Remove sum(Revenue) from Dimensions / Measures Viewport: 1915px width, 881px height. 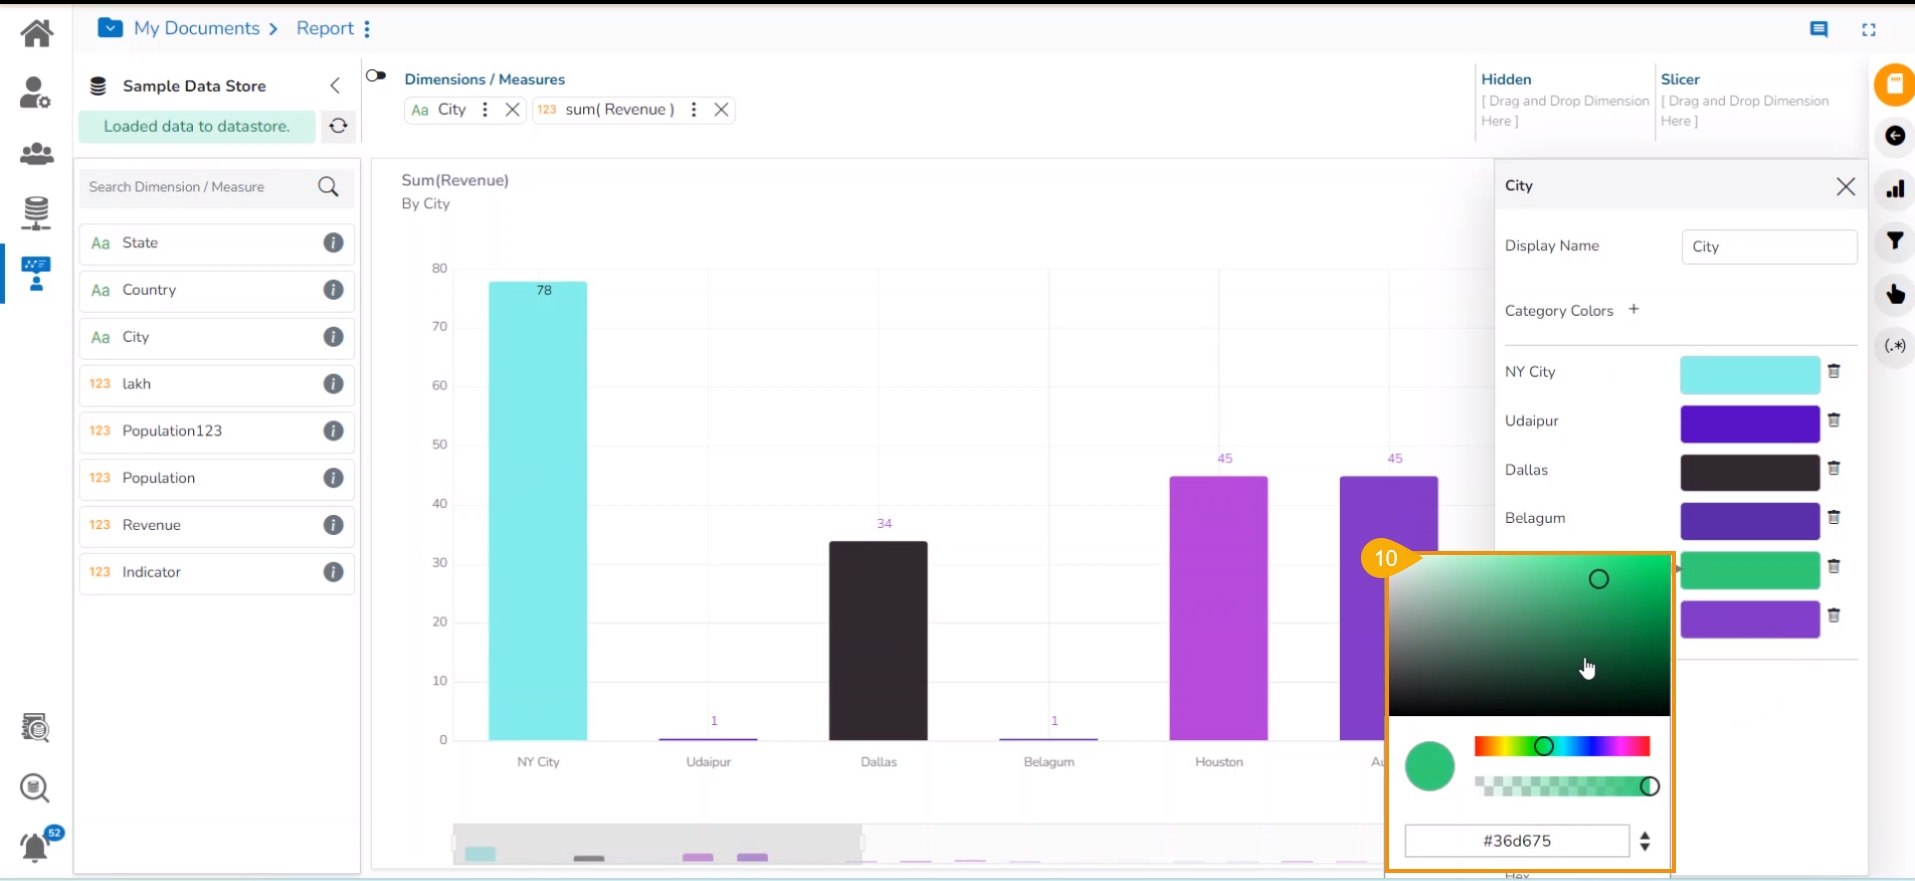coord(721,110)
